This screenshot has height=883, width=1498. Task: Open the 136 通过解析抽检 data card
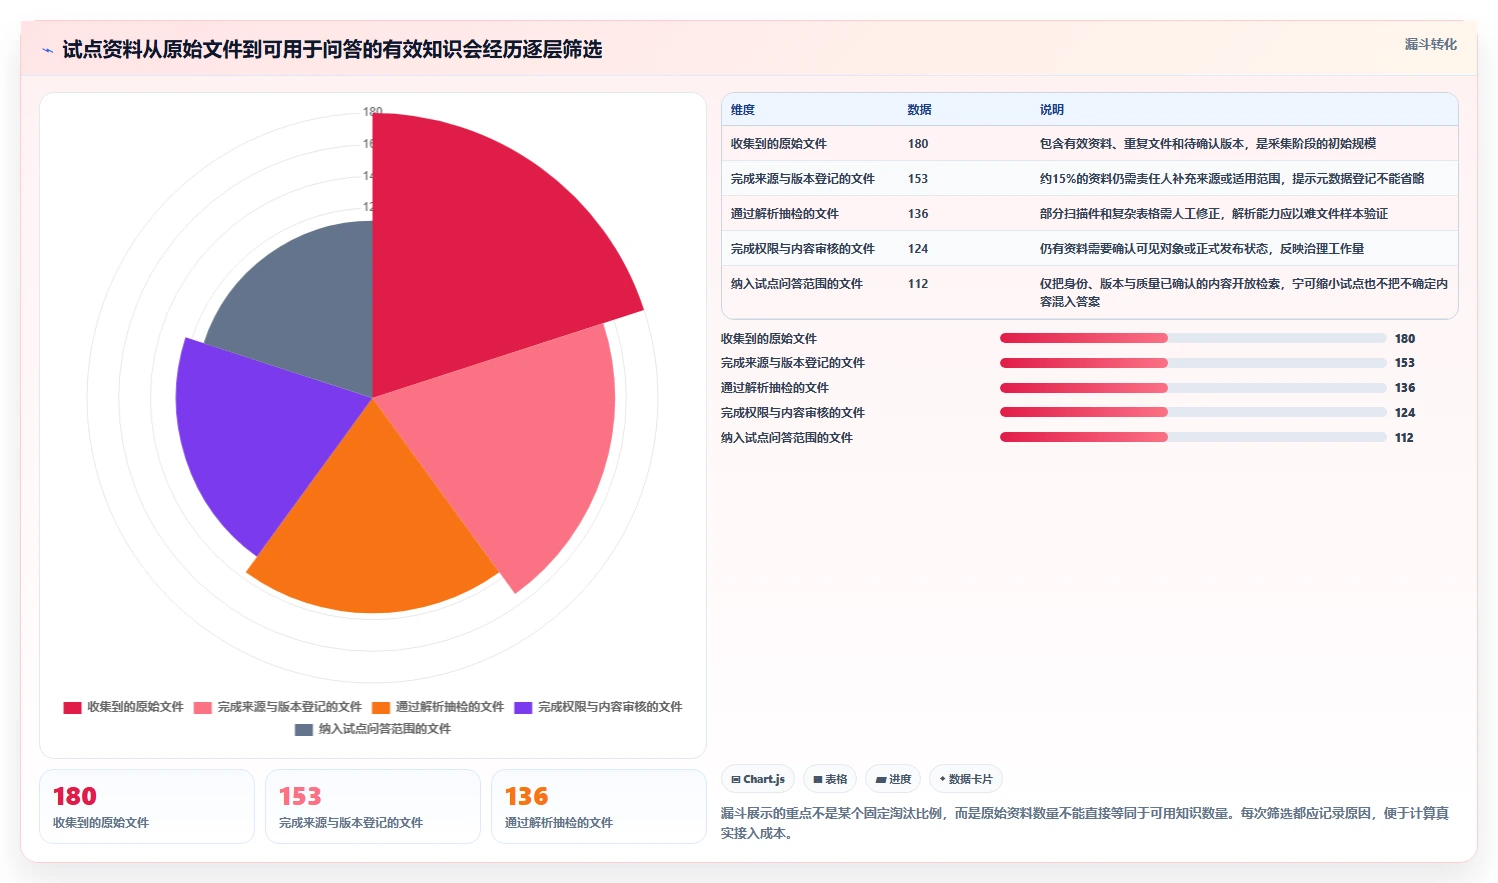[x=599, y=806]
